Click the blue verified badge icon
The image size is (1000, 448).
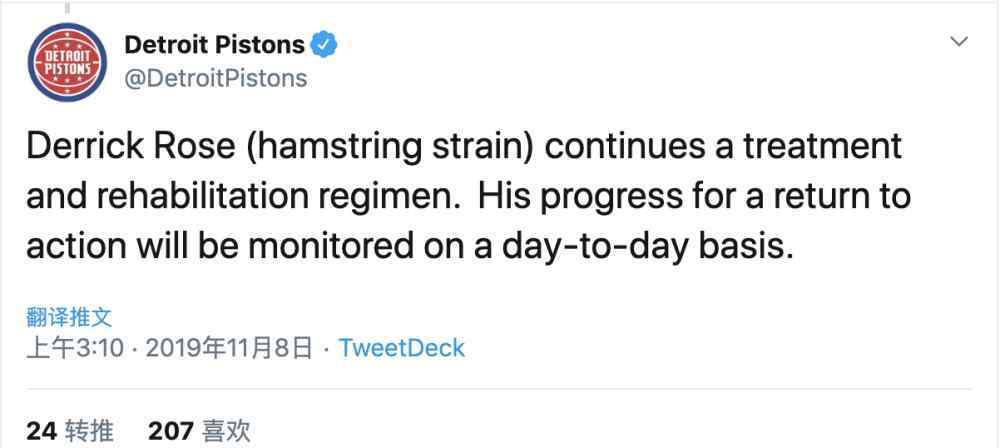click(324, 45)
